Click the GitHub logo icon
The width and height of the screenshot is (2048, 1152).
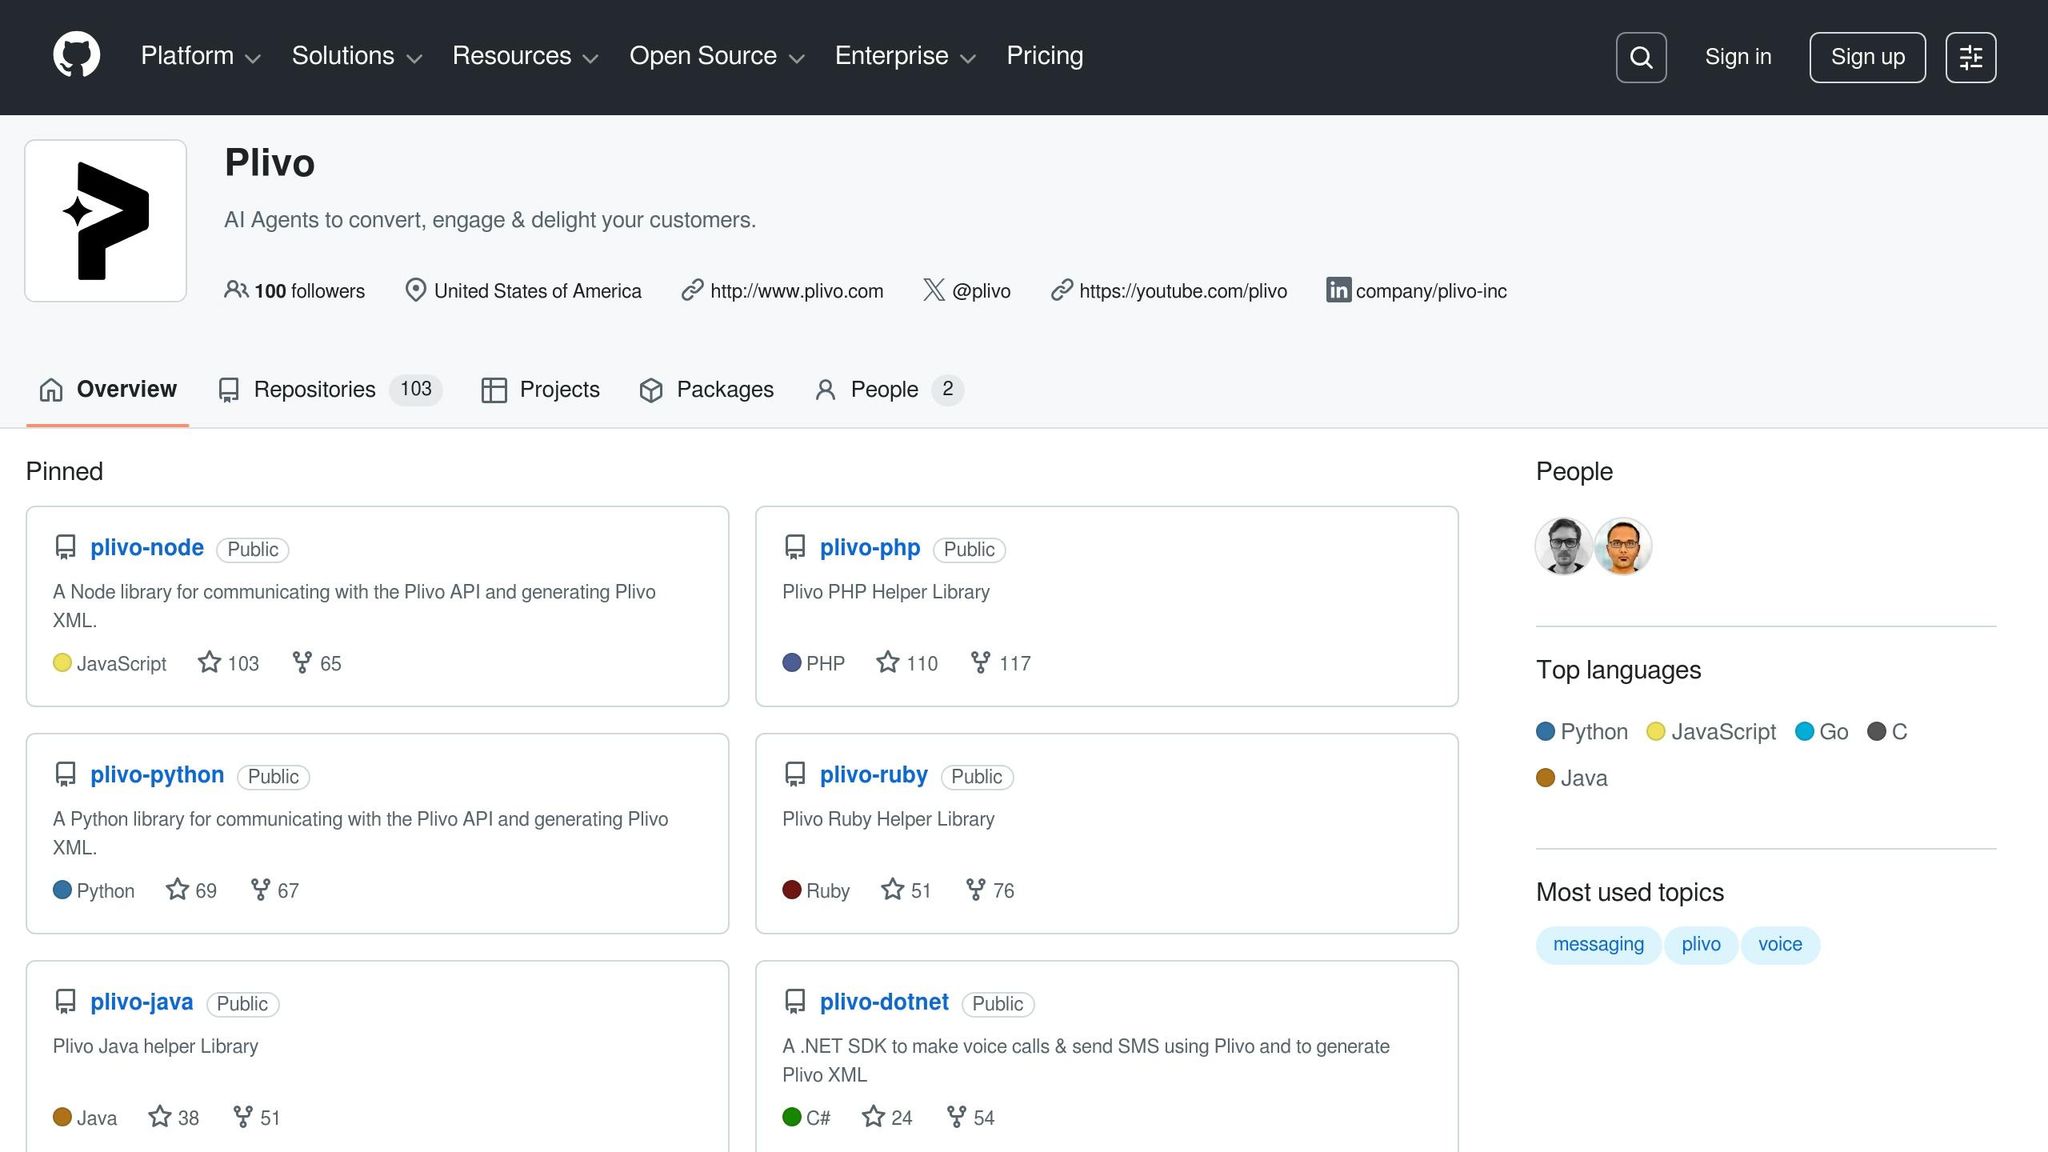pos(76,55)
